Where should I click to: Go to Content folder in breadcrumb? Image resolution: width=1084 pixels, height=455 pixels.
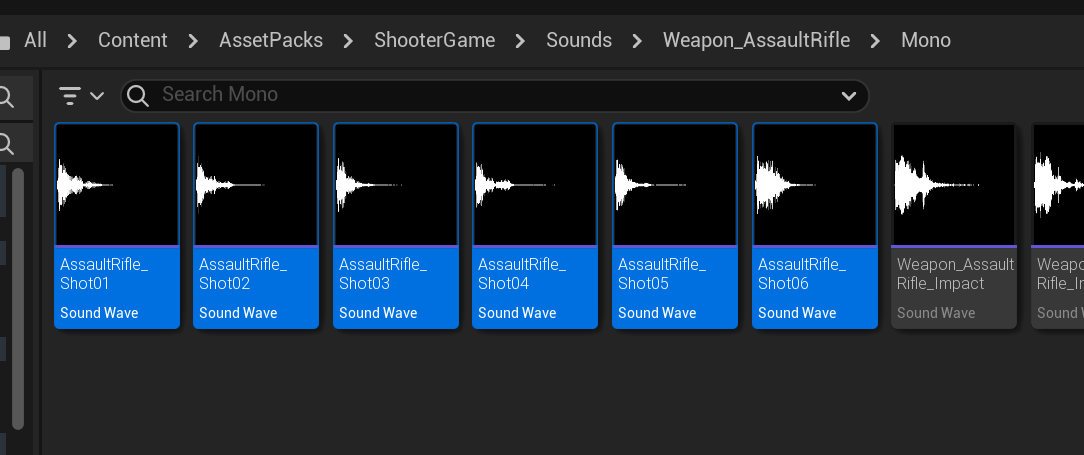tap(133, 40)
